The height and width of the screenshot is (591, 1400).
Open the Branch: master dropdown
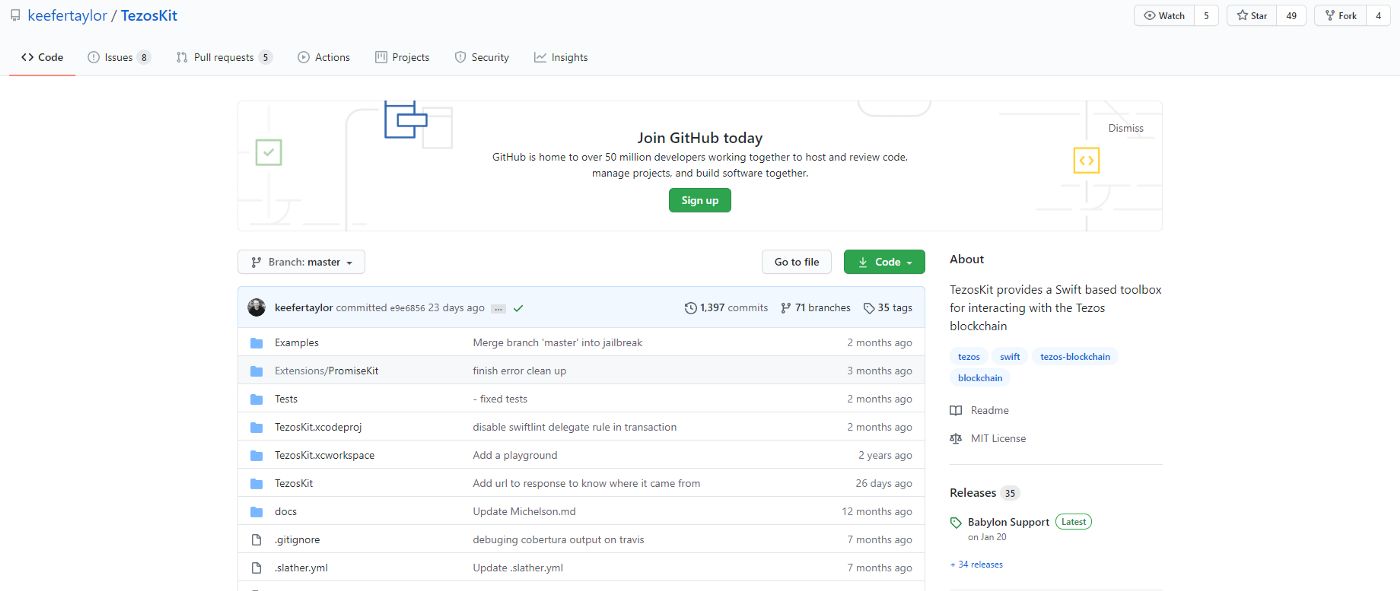pos(301,262)
